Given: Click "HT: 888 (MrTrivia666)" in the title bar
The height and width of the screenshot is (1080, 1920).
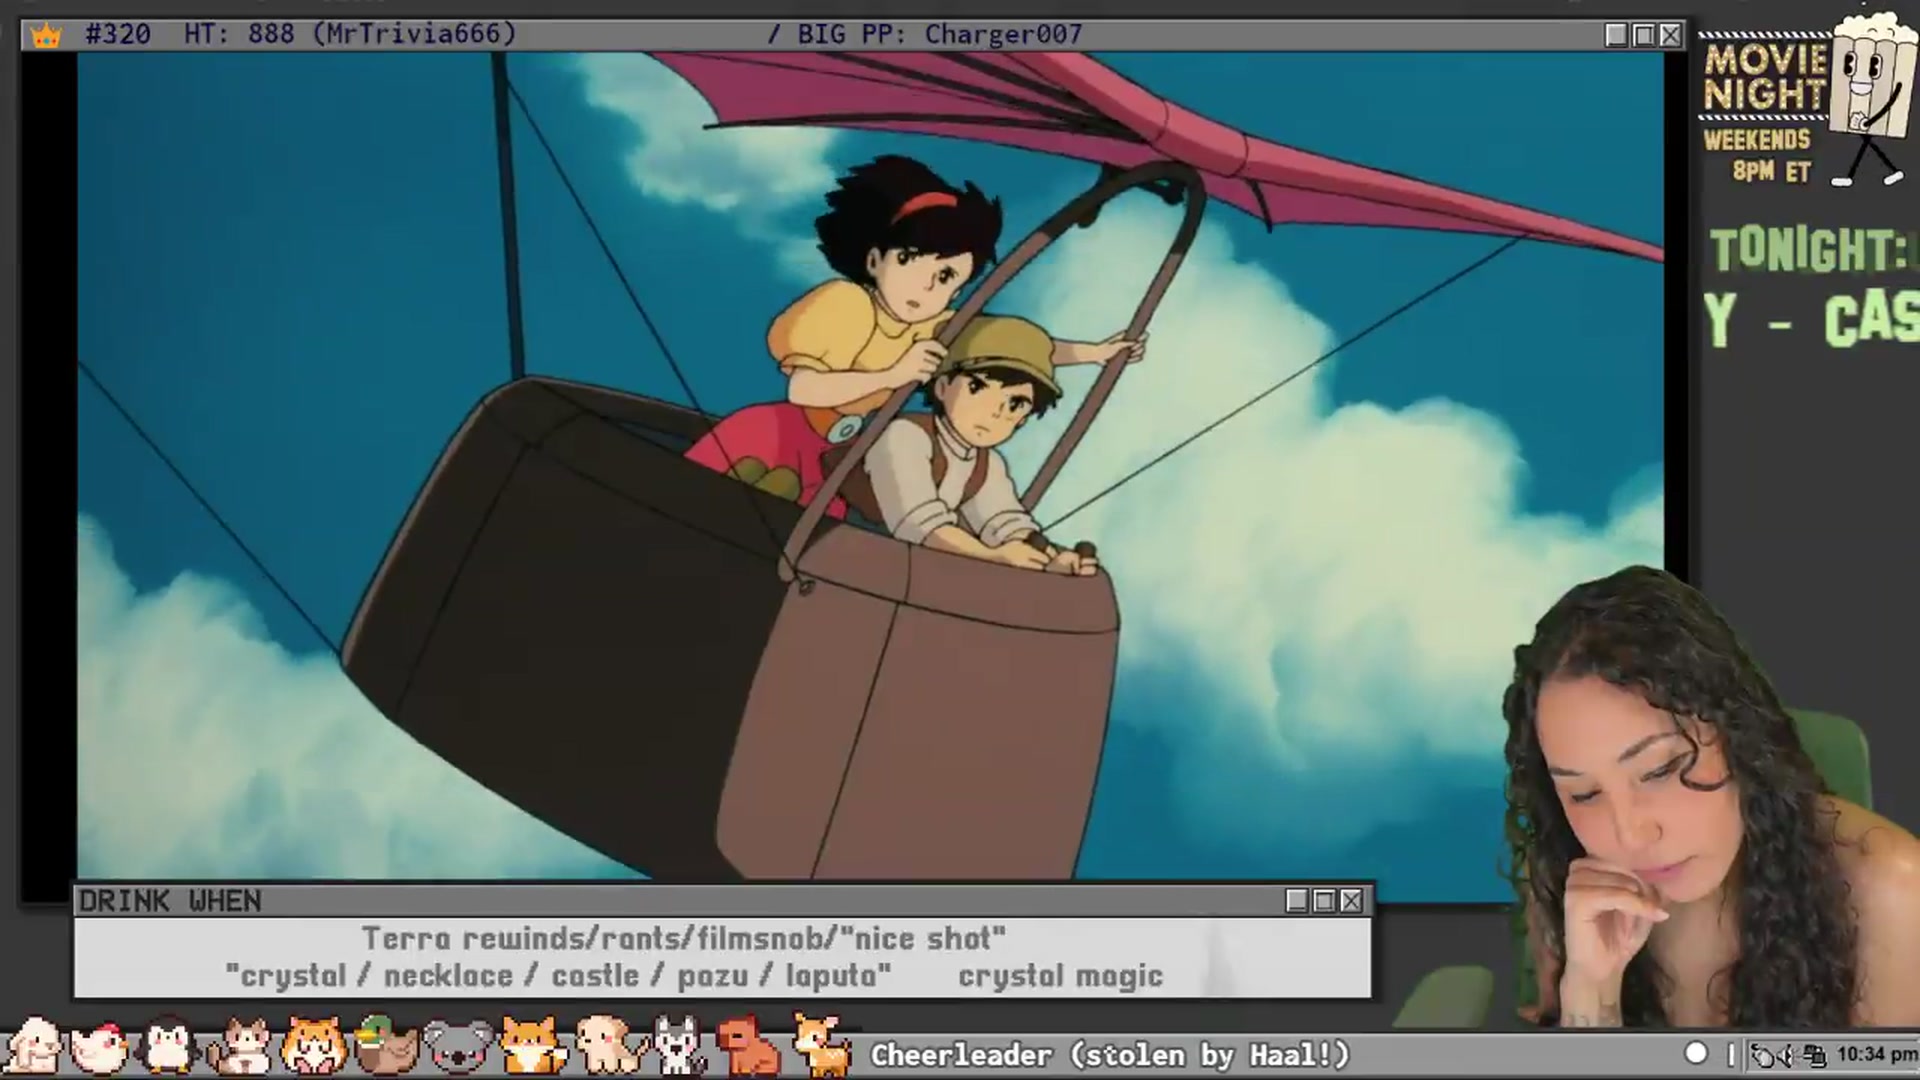Looking at the screenshot, I should 350,34.
